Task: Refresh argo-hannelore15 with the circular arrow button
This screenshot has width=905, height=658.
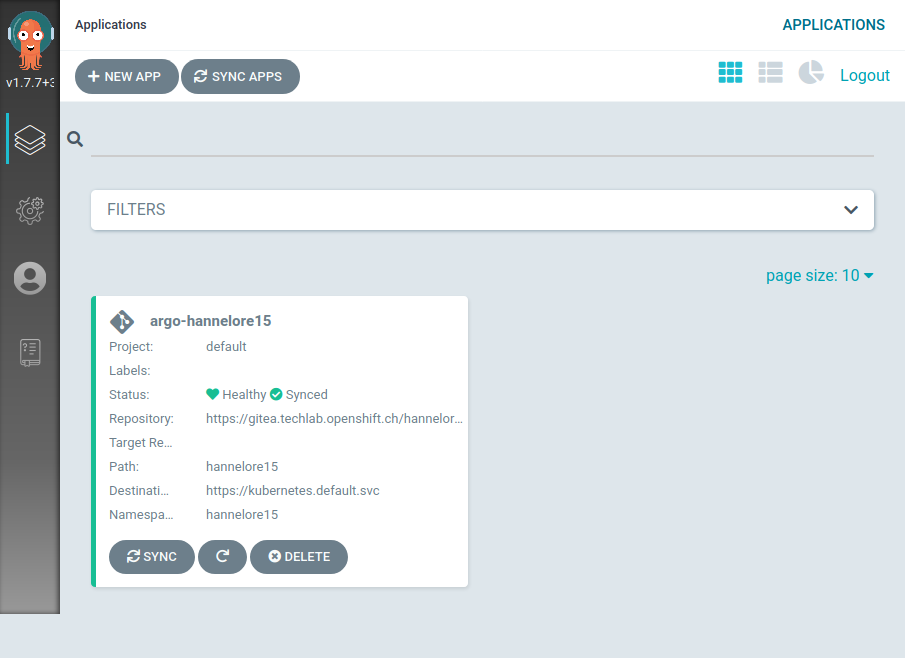Action: (222, 557)
